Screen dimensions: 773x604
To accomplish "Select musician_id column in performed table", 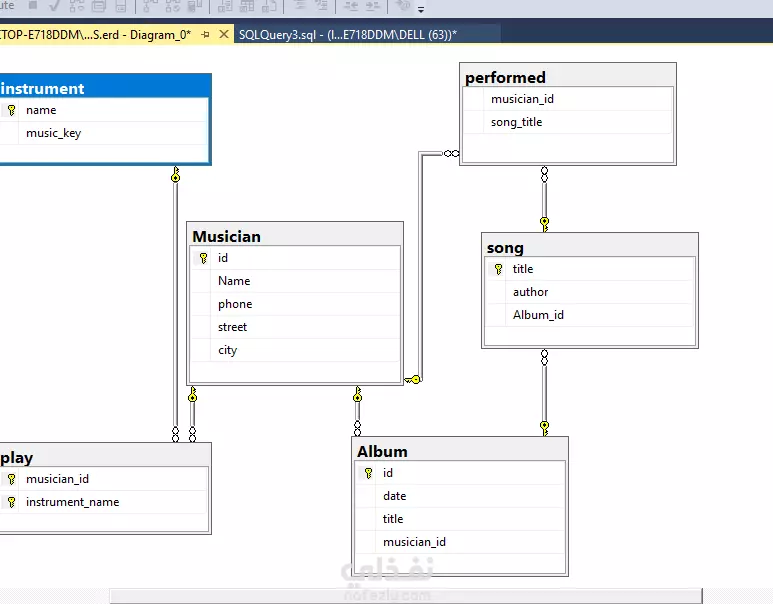I will click(568, 99).
